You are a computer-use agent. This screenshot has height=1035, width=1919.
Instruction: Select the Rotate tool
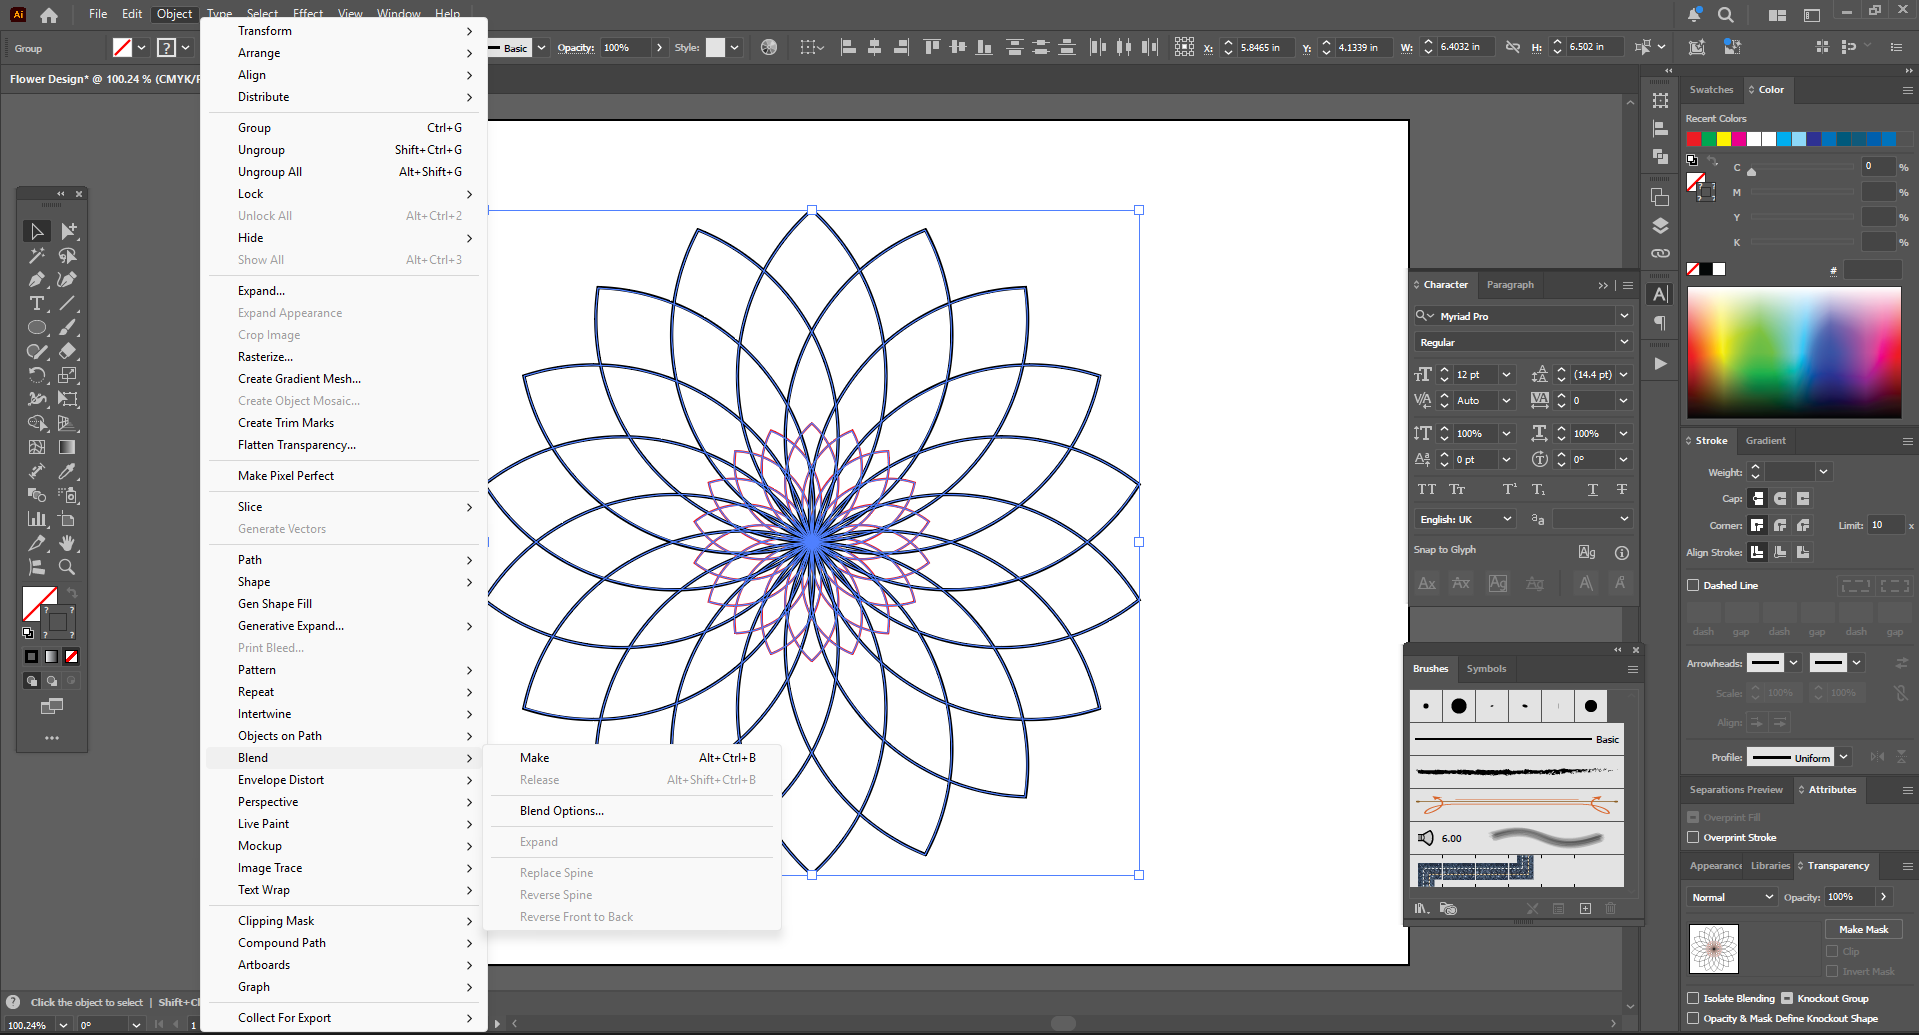pyautogui.click(x=37, y=375)
